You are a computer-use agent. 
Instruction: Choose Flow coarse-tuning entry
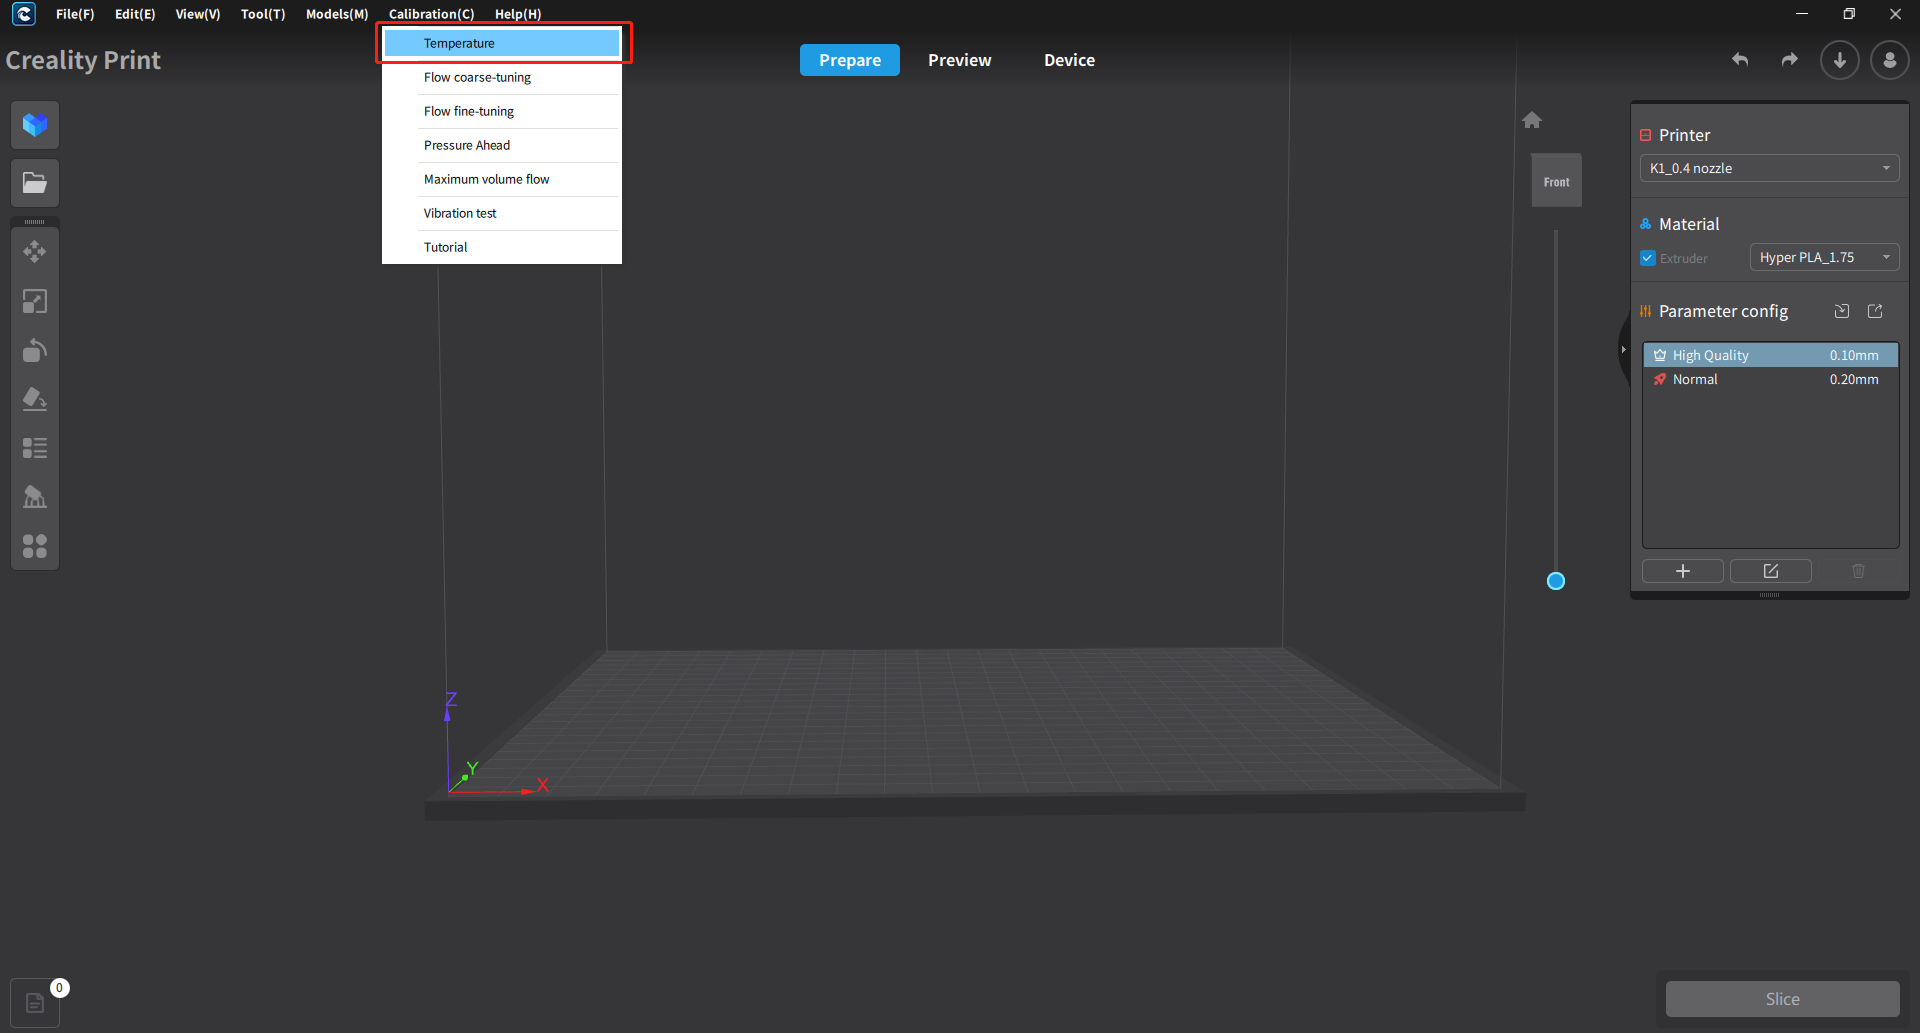(x=502, y=77)
